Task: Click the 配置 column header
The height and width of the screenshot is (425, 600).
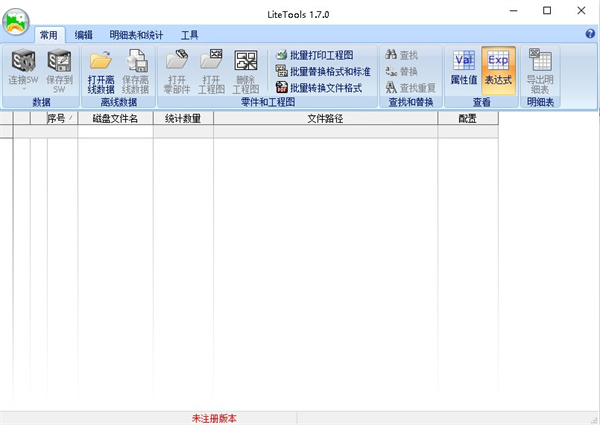Action: pos(468,118)
